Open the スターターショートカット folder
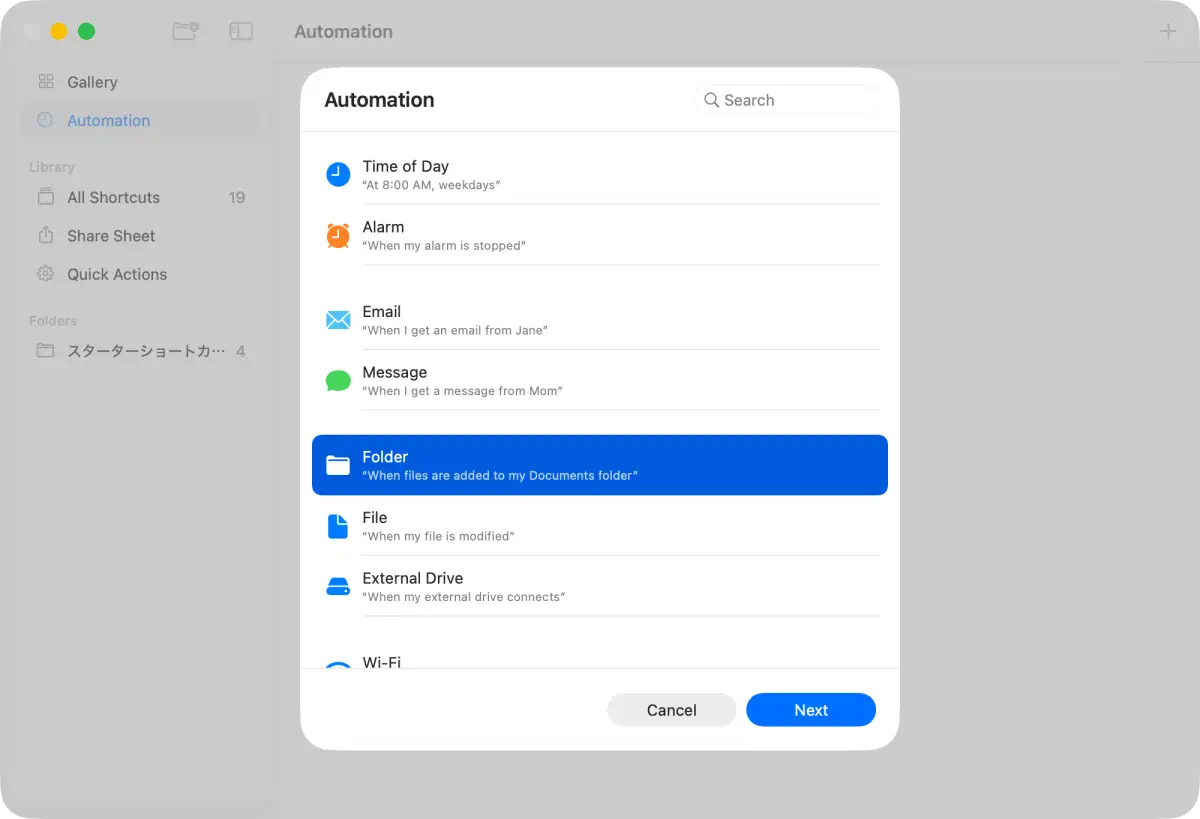 pyautogui.click(x=145, y=351)
